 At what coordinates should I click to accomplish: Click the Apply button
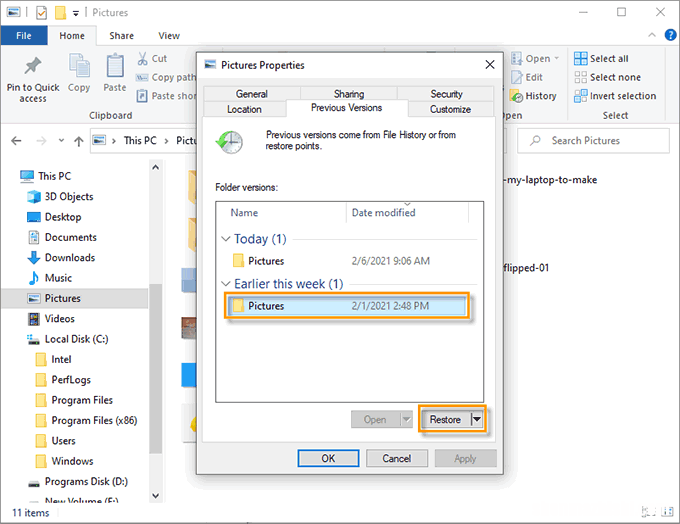[465, 458]
